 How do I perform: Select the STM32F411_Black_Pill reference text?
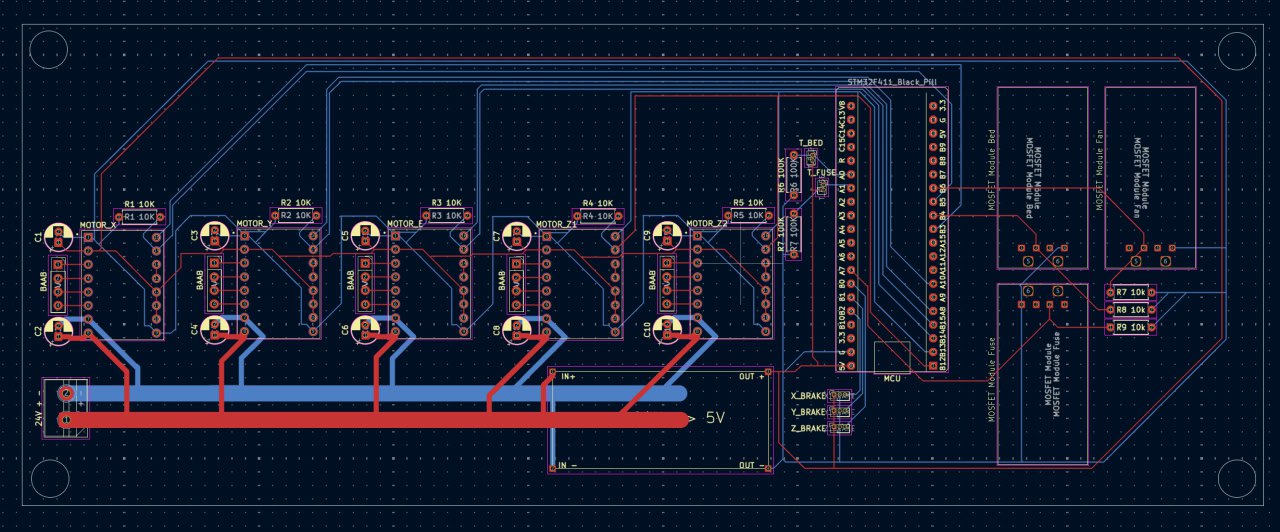pos(892,81)
